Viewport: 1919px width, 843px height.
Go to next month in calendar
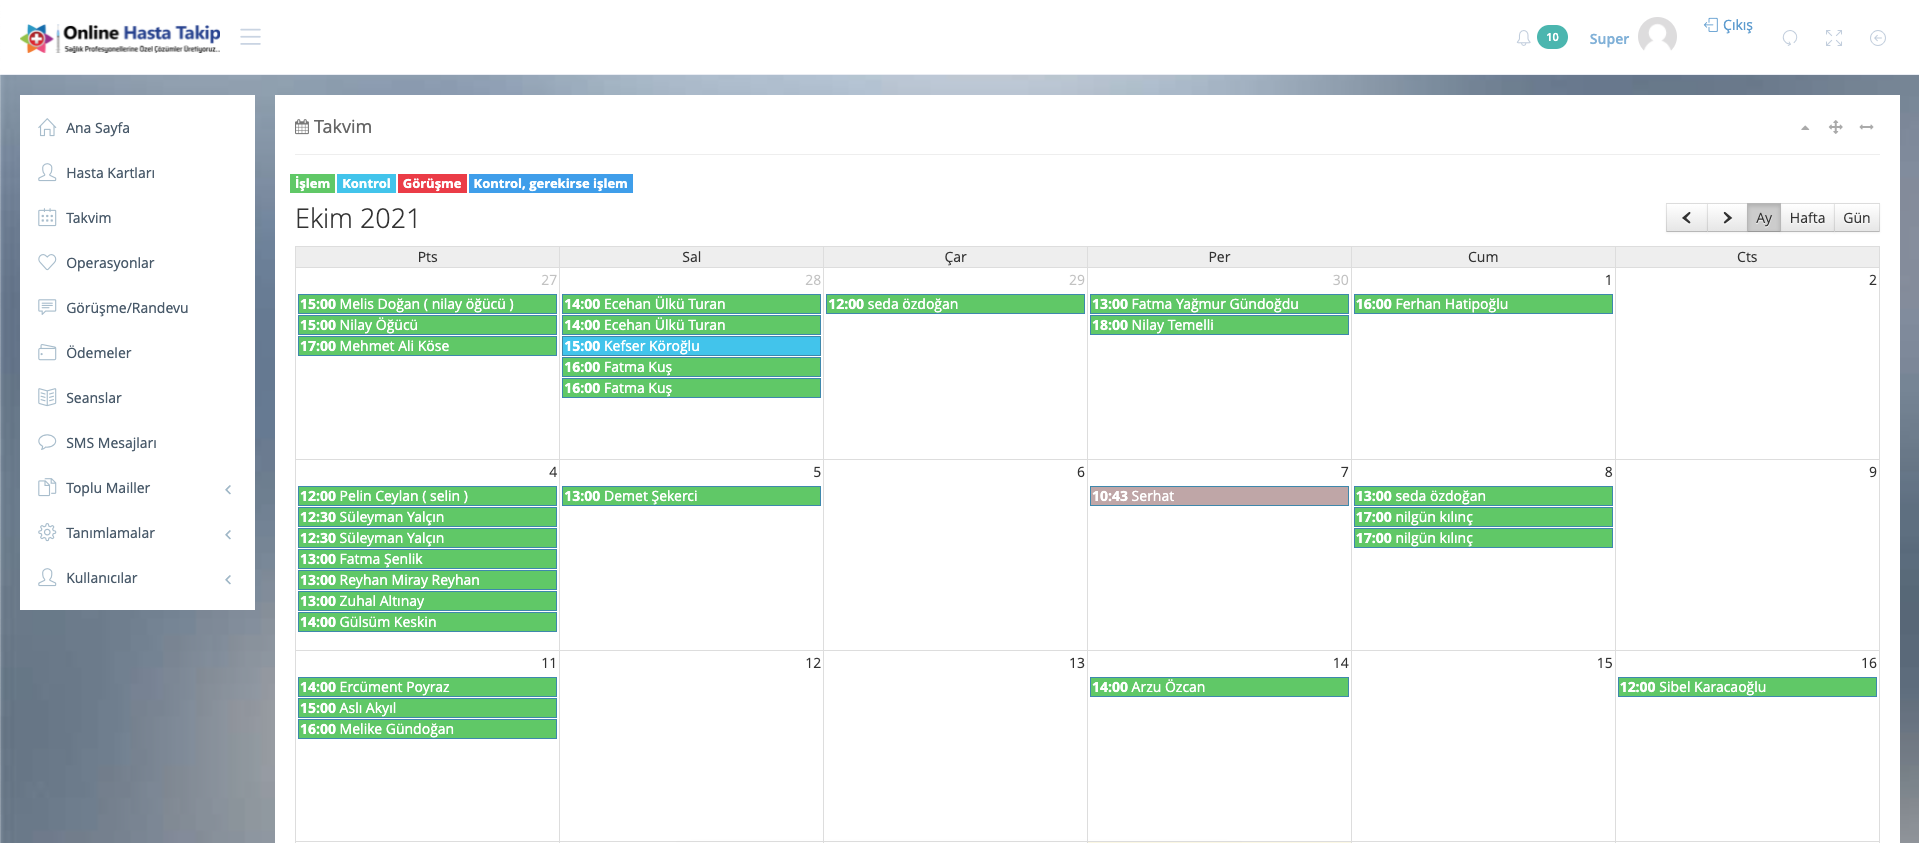(x=1726, y=218)
